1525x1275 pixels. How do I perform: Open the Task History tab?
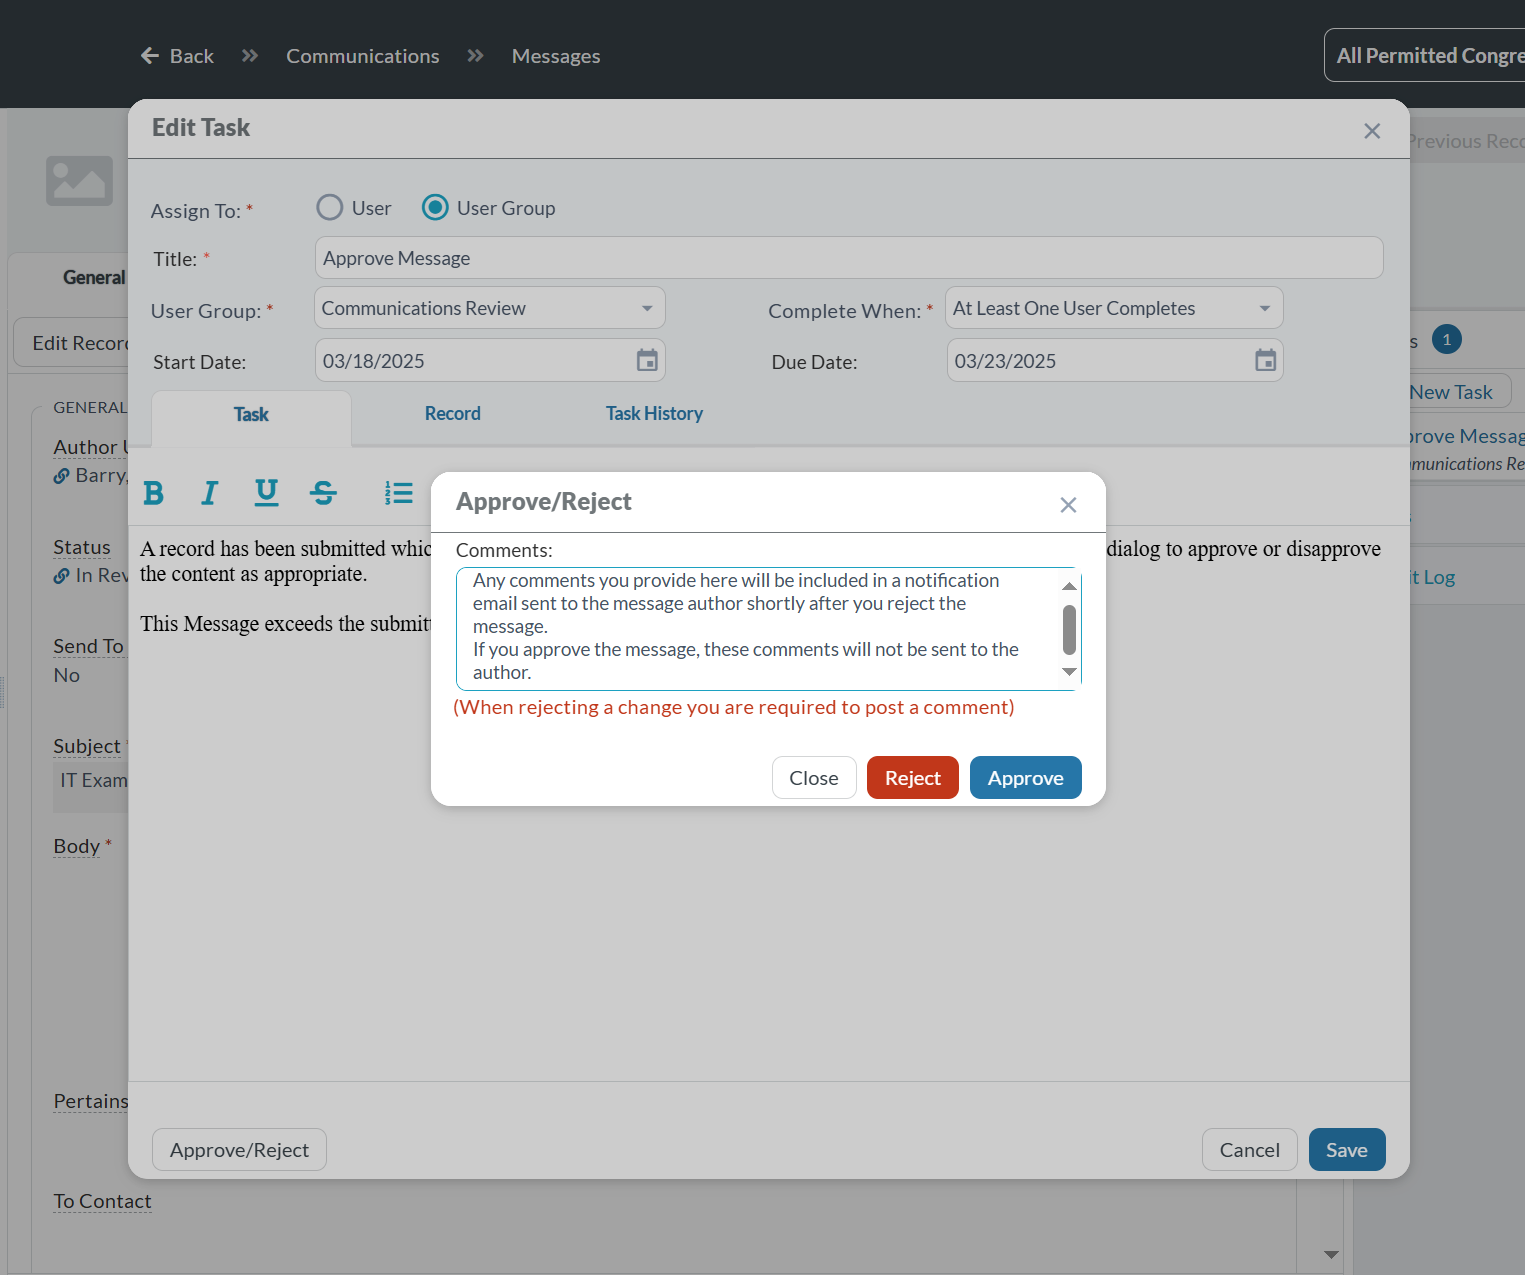[x=654, y=414]
